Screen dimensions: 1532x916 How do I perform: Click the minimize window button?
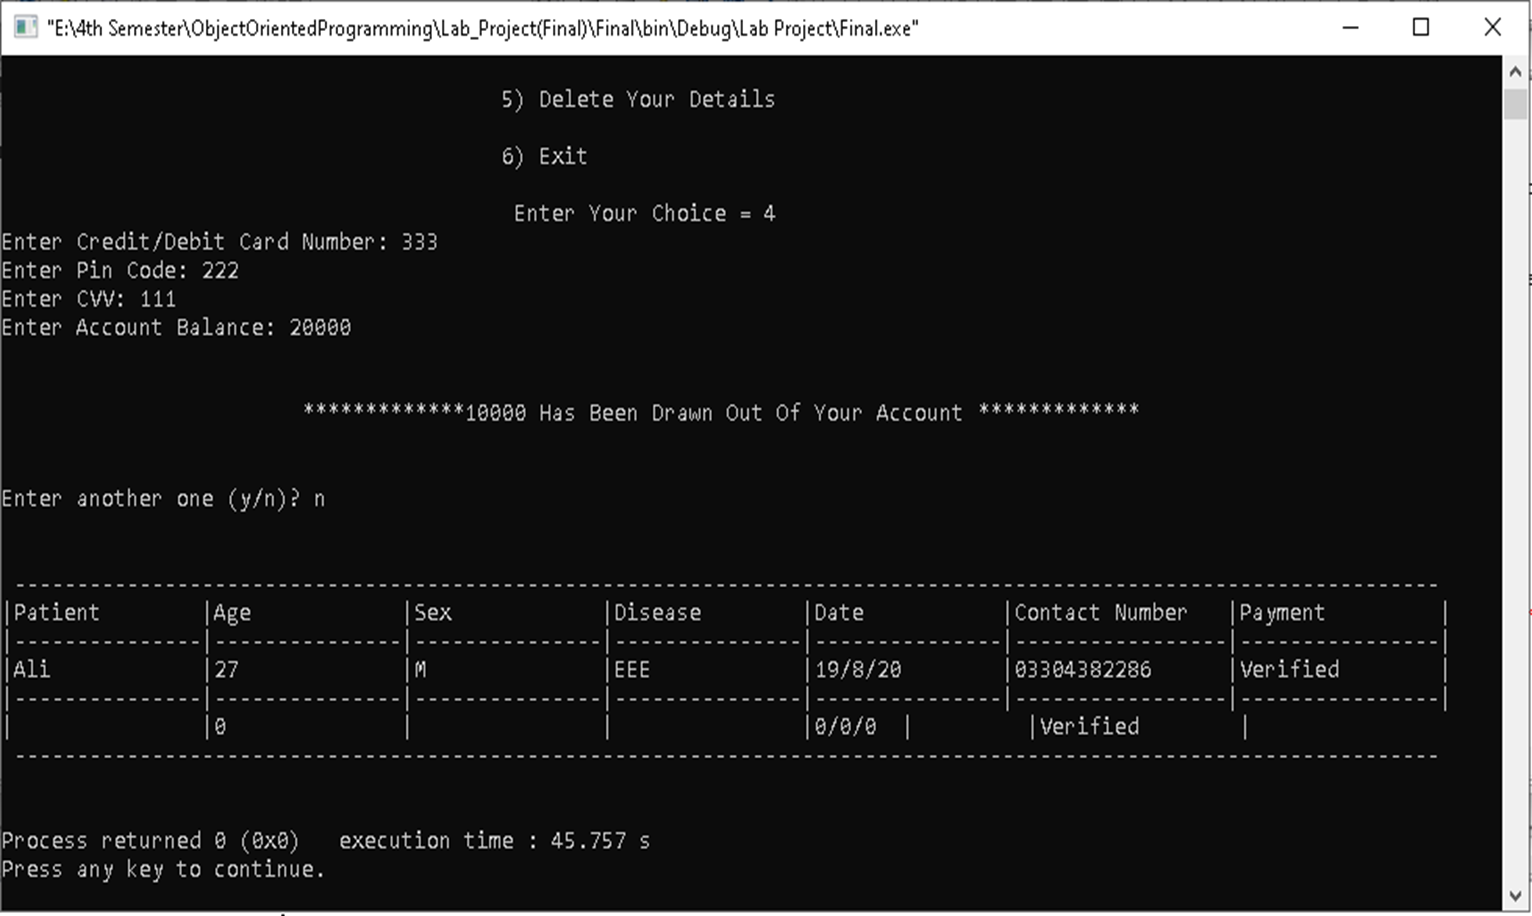[x=1349, y=27]
